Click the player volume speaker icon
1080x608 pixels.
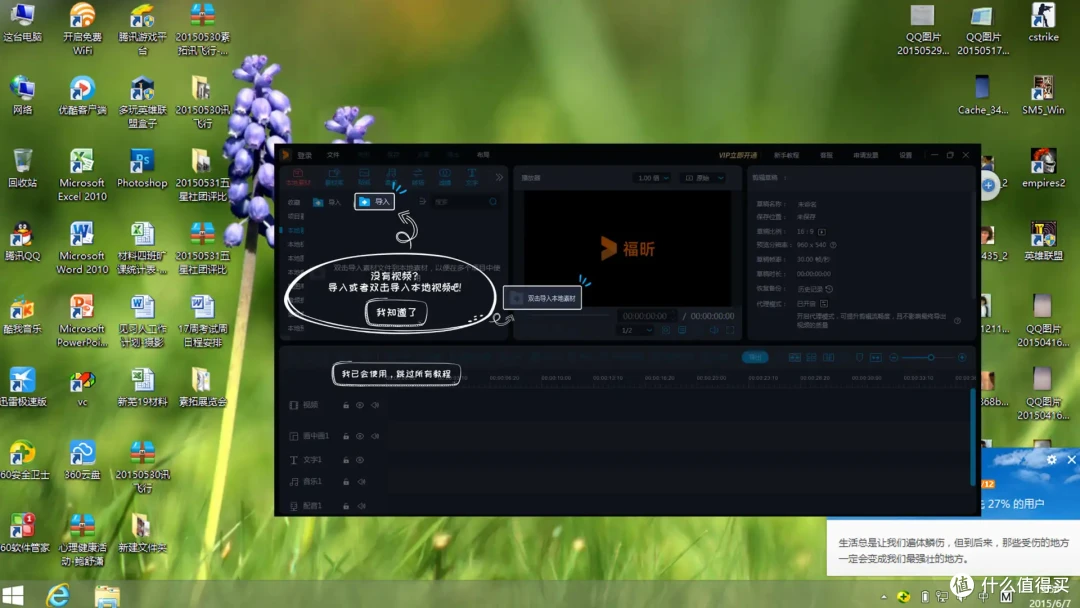[x=714, y=331]
